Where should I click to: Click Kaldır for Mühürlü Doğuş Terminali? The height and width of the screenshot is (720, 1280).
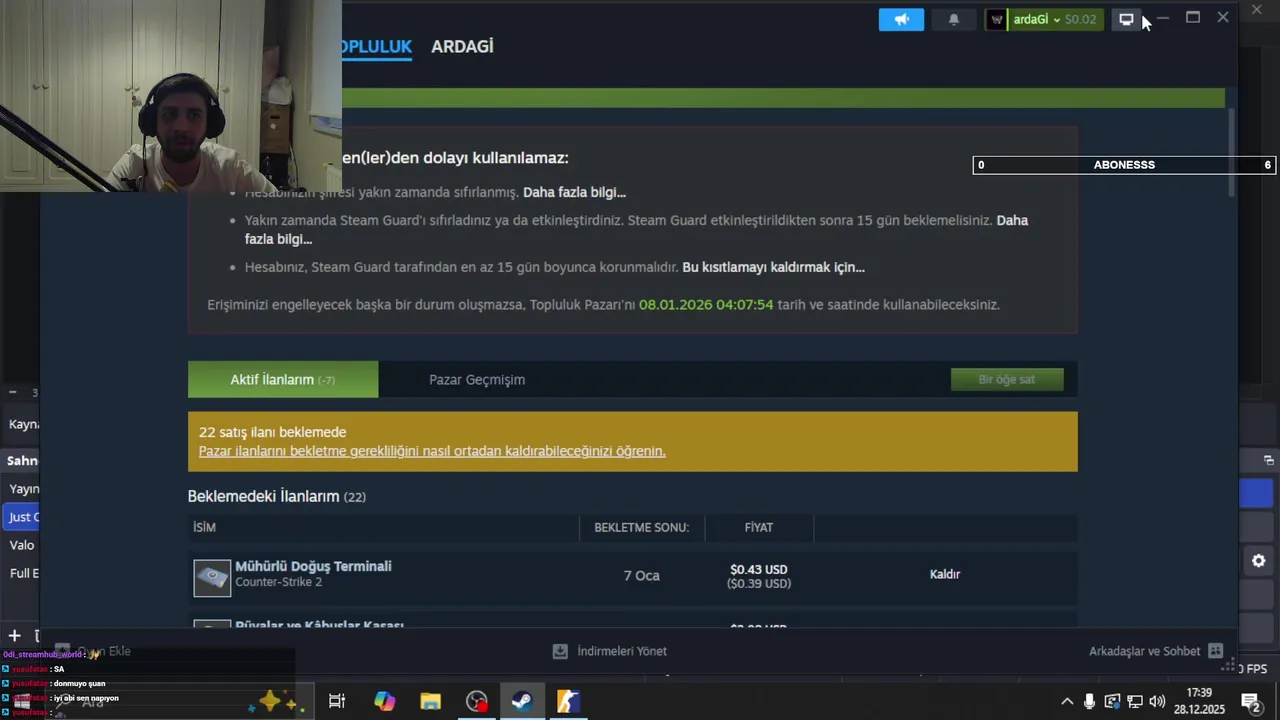pos(945,574)
